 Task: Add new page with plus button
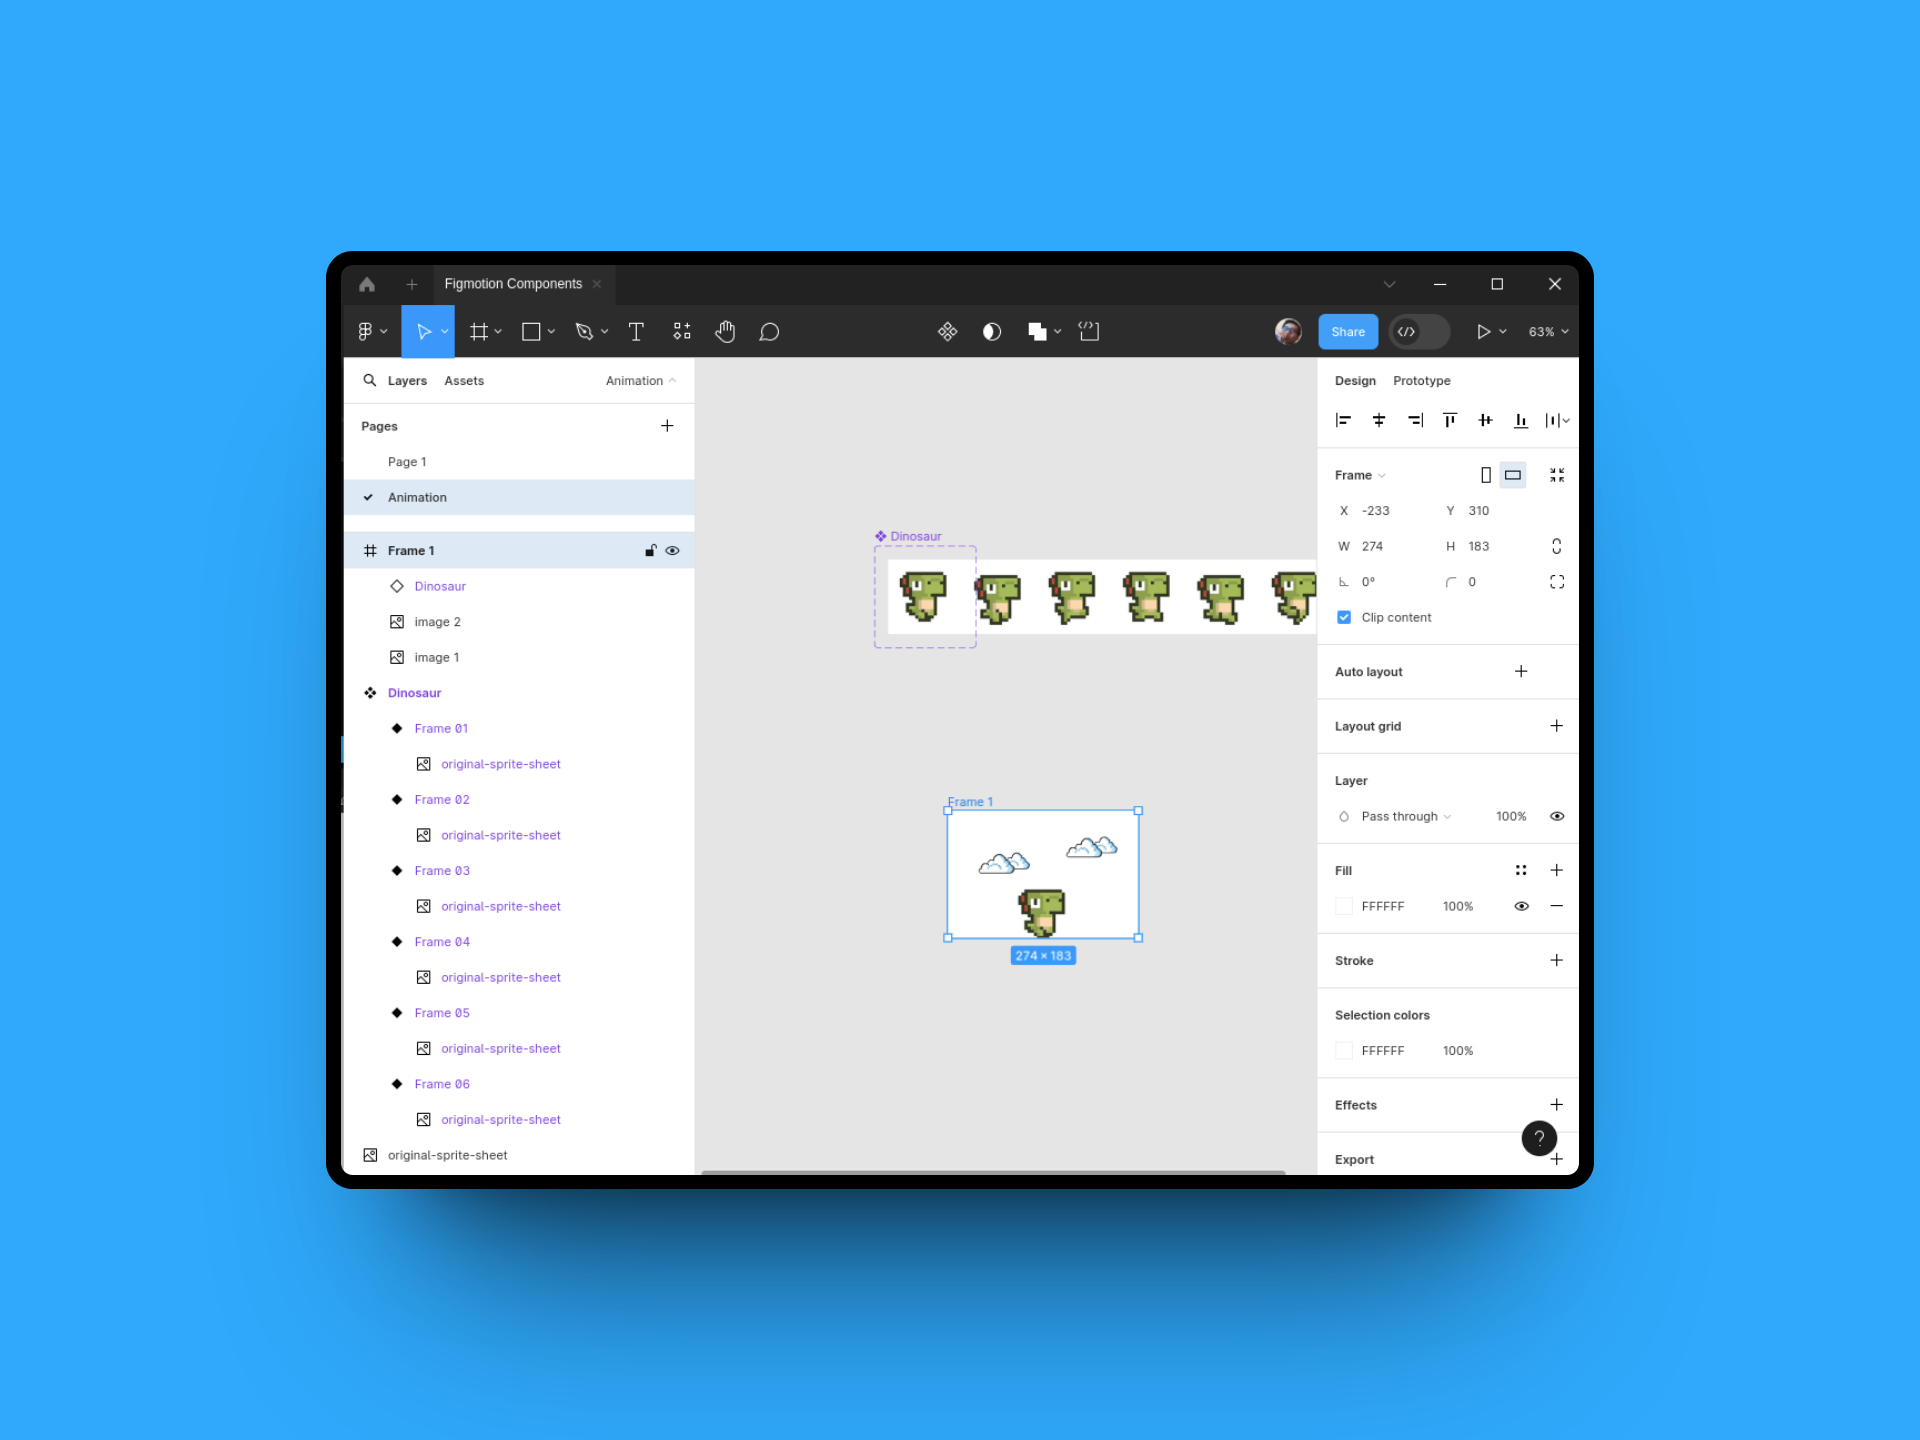667,427
